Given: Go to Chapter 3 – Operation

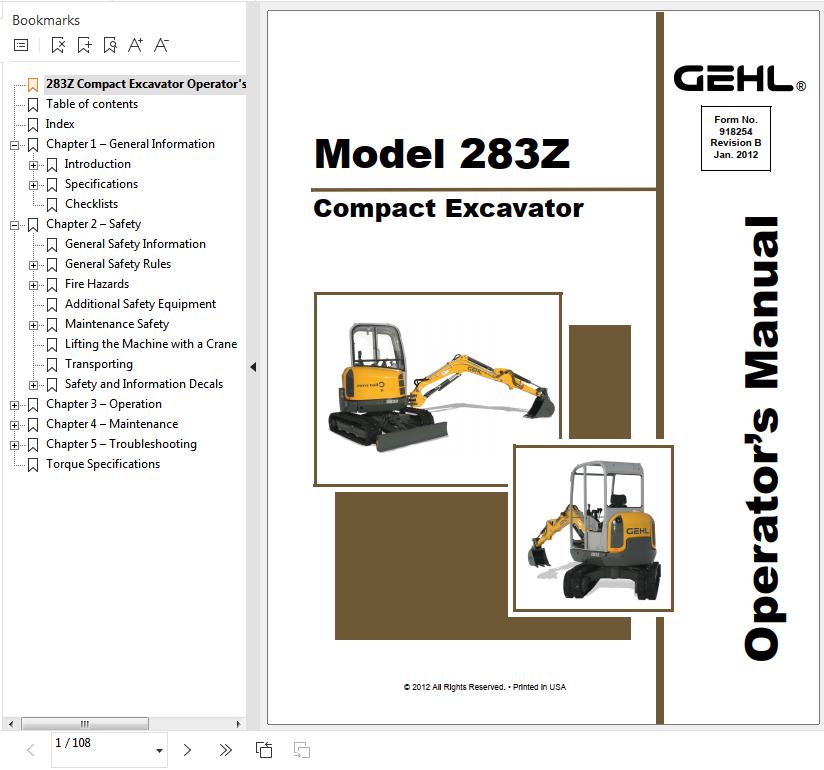Looking at the screenshot, I should tap(104, 404).
